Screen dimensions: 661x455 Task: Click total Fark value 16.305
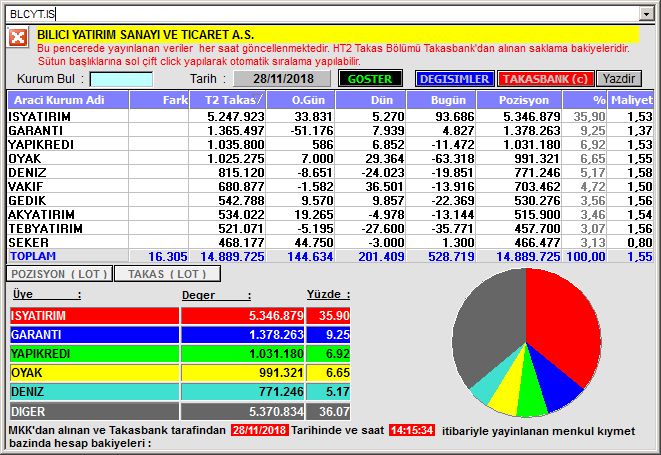coord(168,256)
